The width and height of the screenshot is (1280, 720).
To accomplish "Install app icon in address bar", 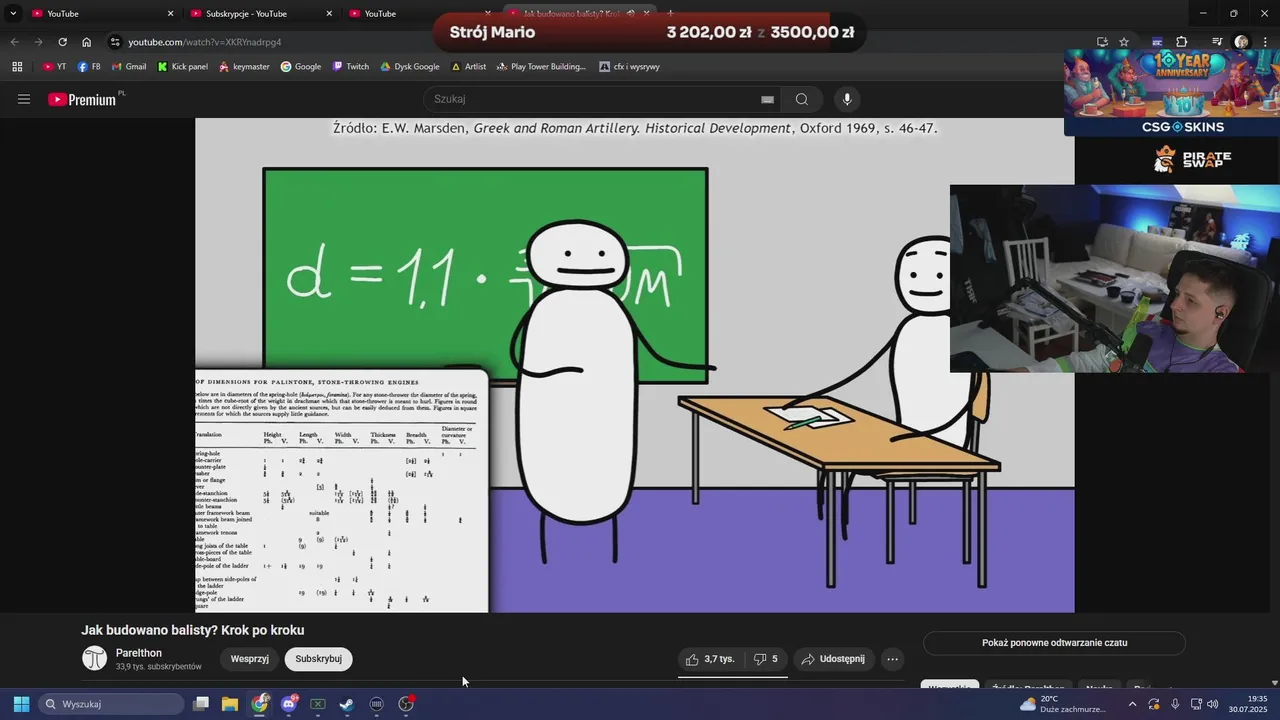I will tap(1102, 42).
